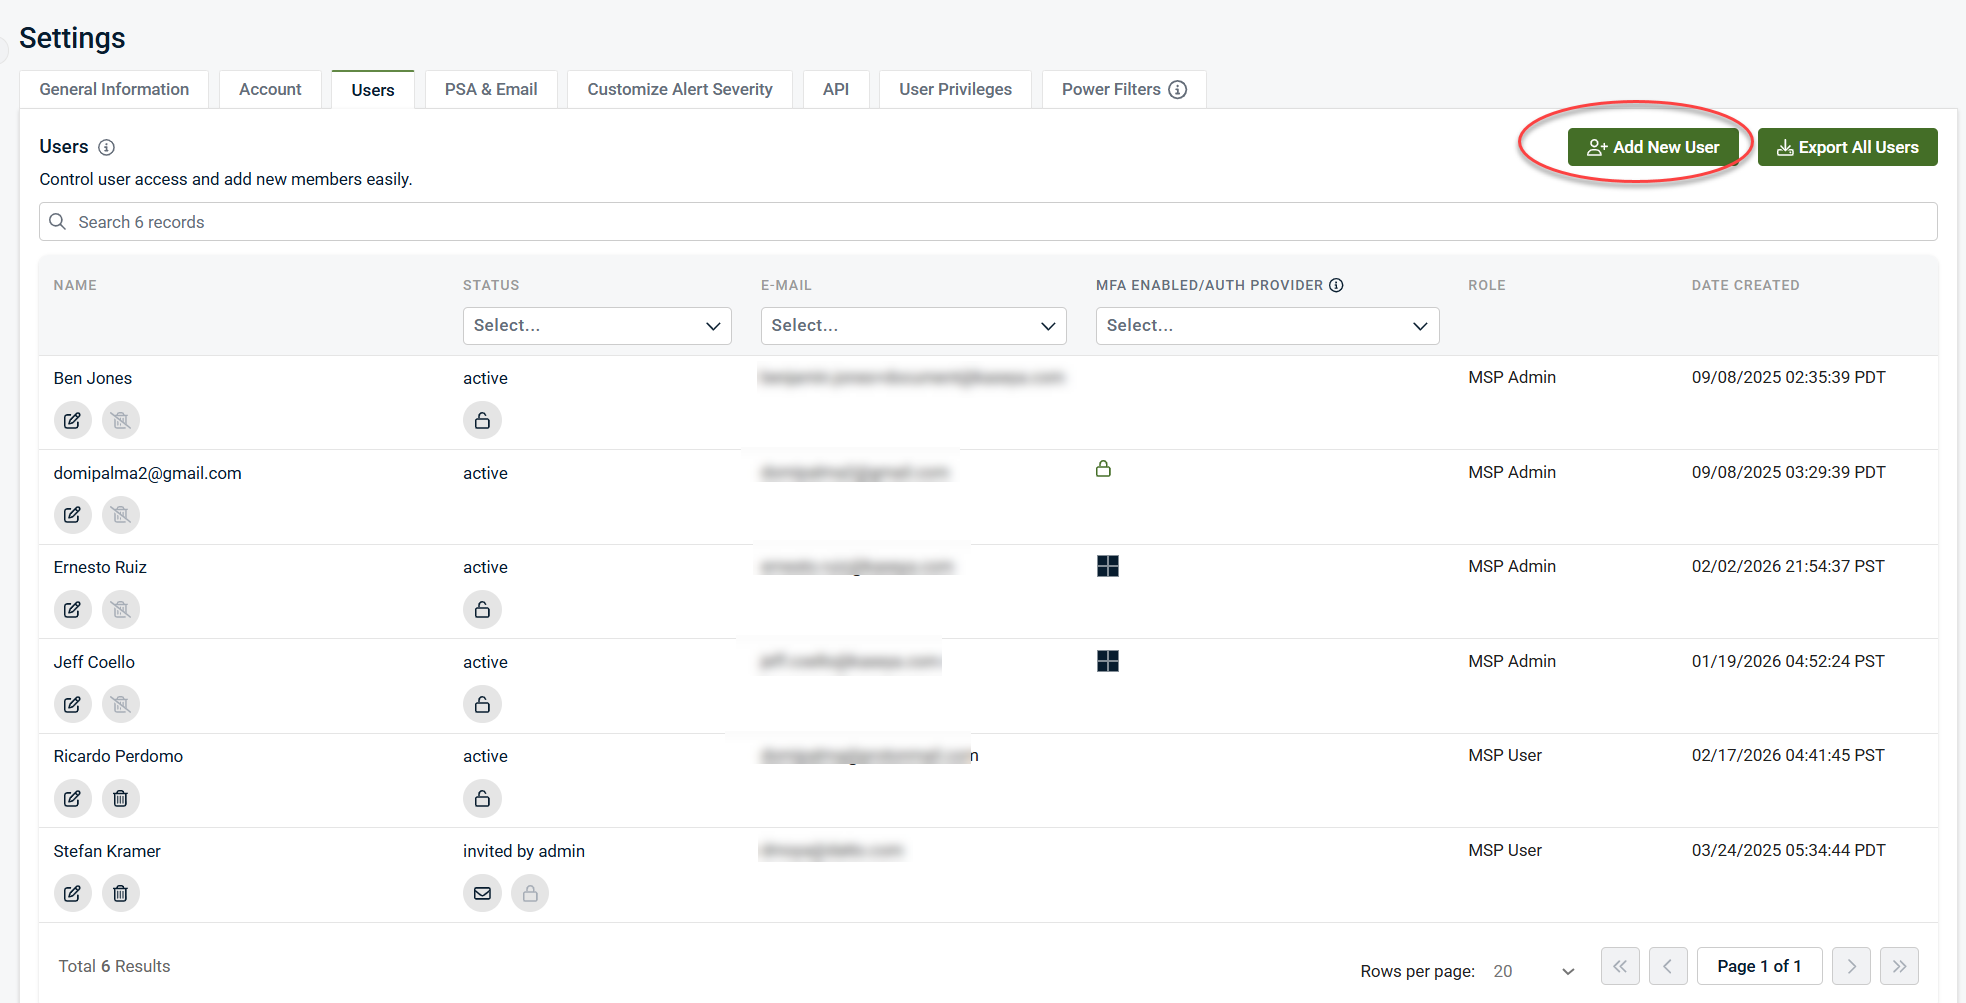Click the delete icon for Ricardo Perdomo
The image size is (1966, 1003).
coord(120,798)
